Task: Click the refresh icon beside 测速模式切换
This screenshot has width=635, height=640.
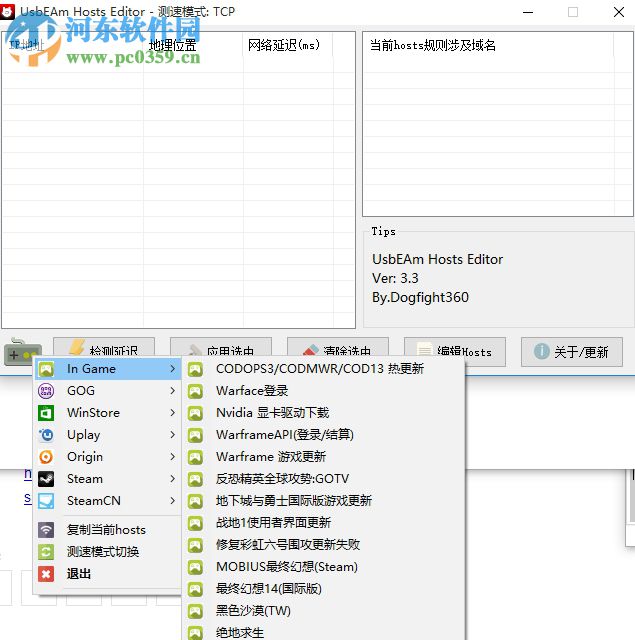Action: coord(46,552)
